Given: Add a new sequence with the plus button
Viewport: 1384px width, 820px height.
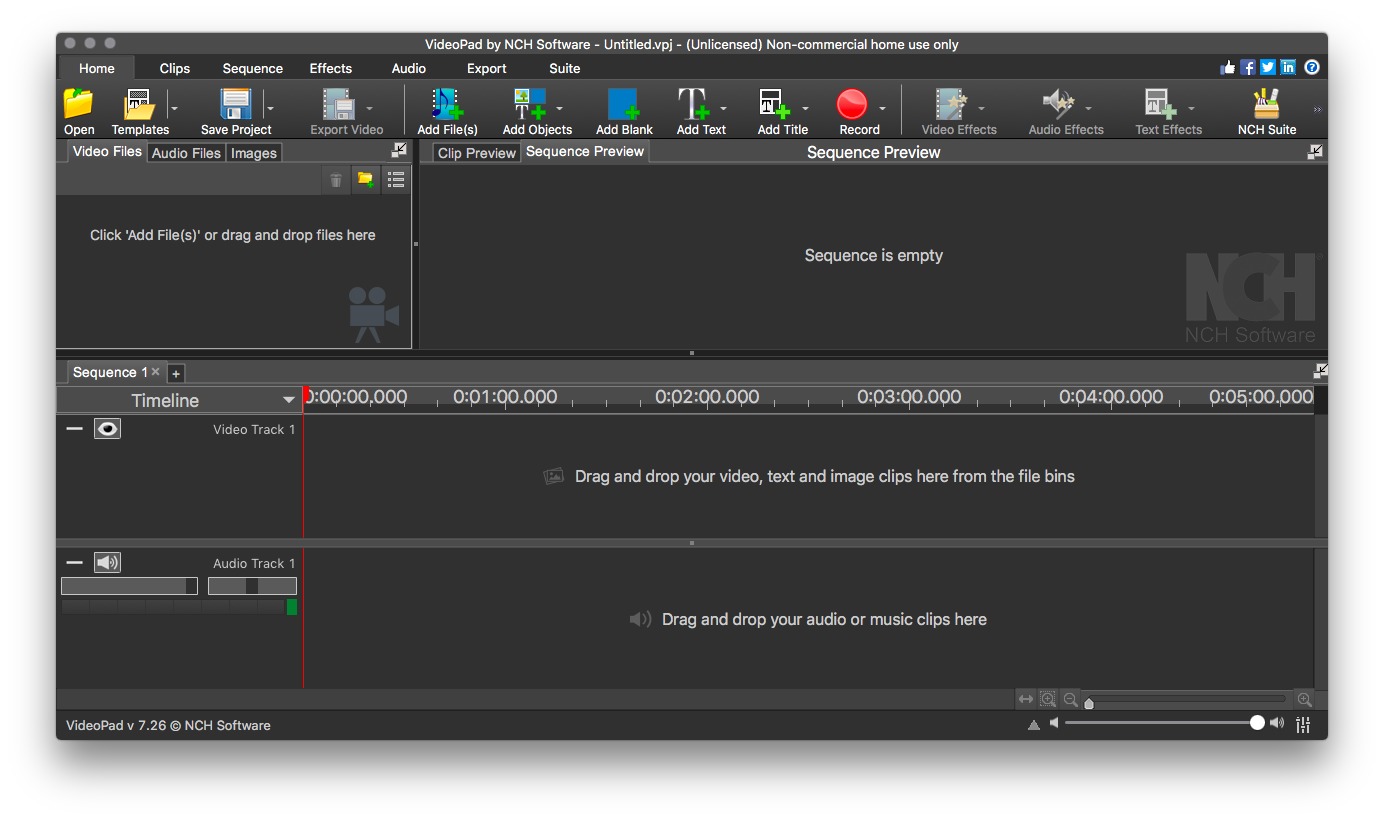Looking at the screenshot, I should [176, 373].
